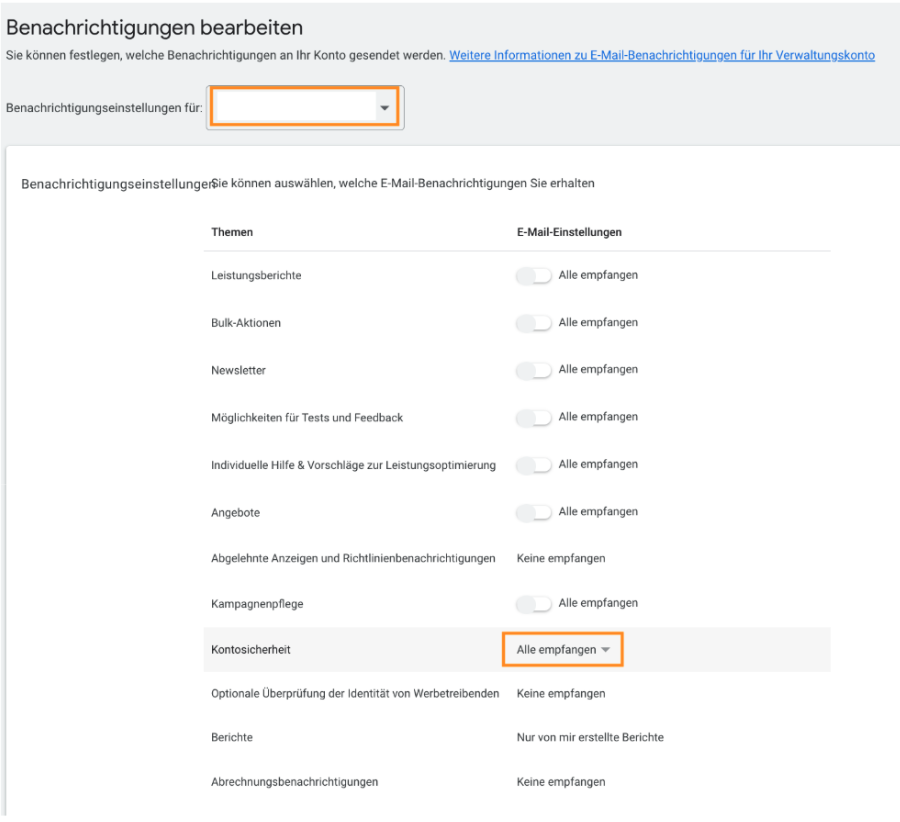Enable Möglichkeiten für Tests und Feedback switch
This screenshot has height=822, width=900.
click(x=533, y=417)
